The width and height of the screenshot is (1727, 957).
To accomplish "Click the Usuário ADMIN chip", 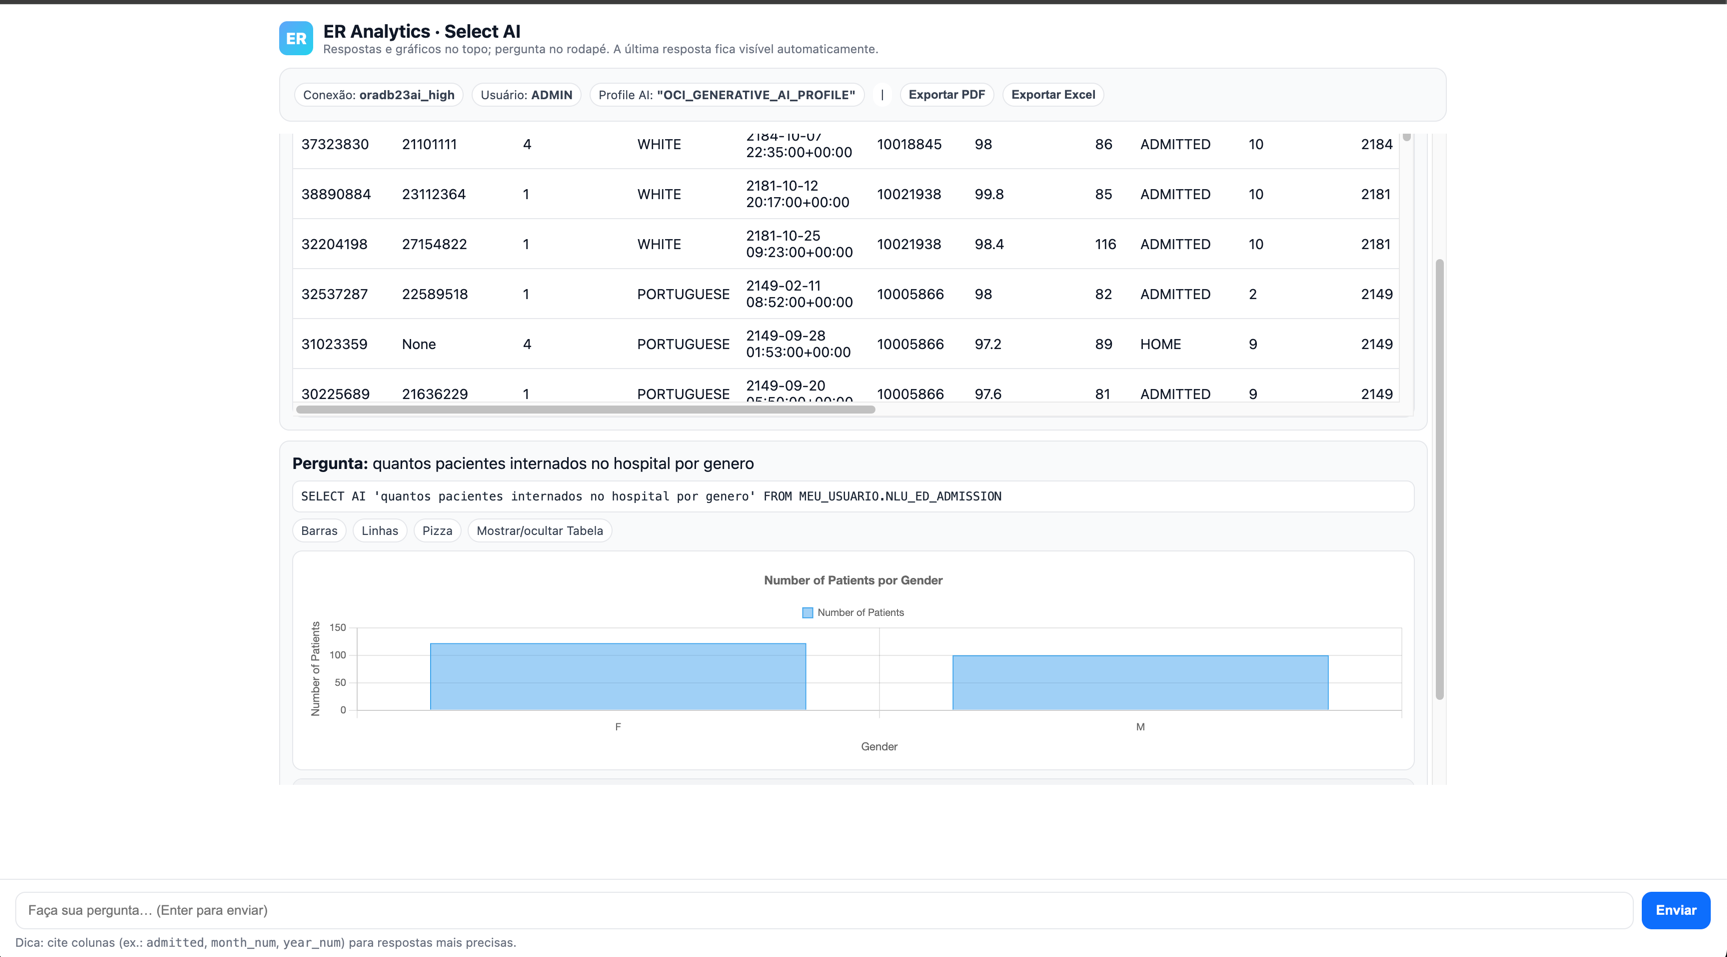I will point(526,95).
